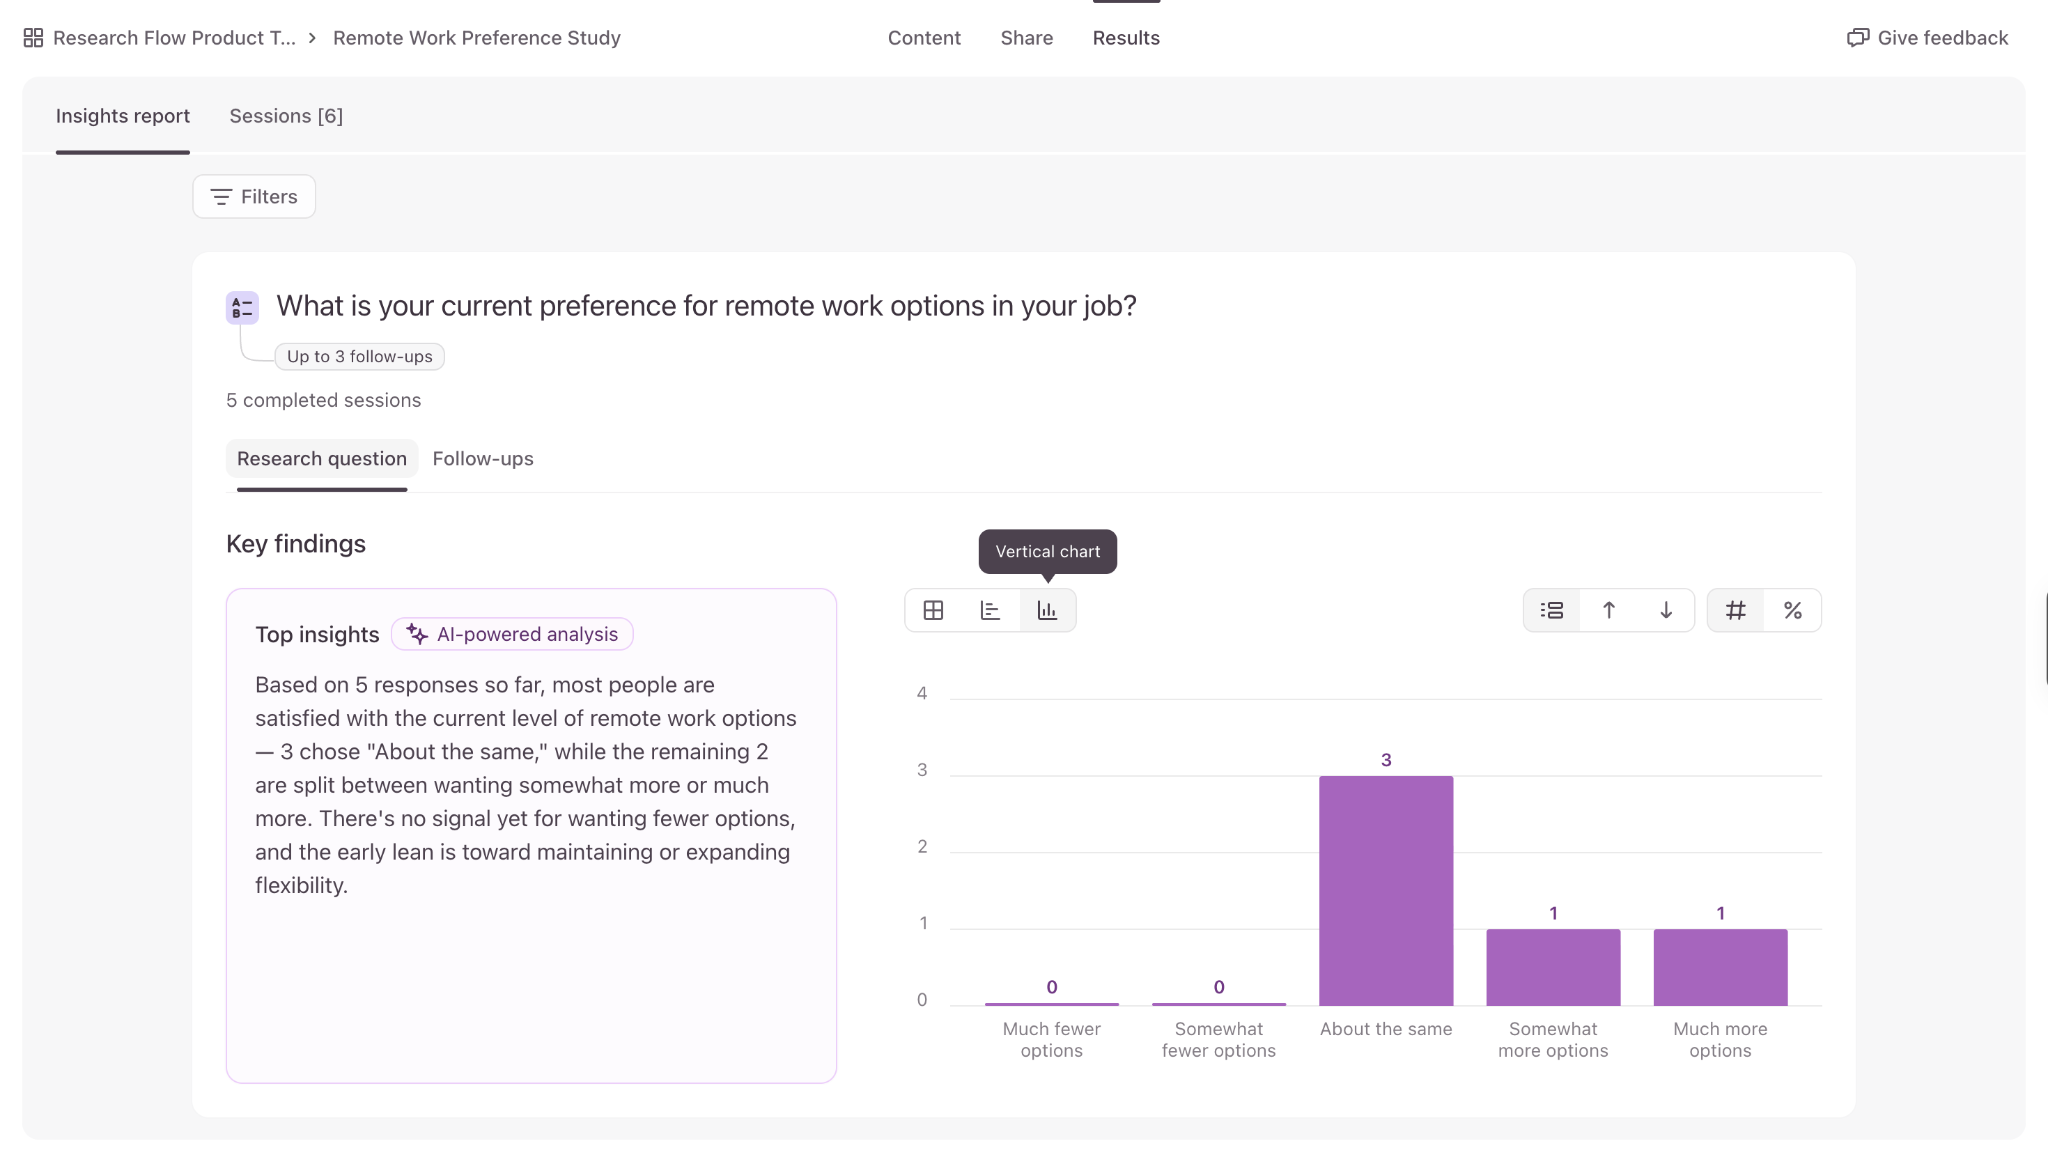Switch to the Follow-ups tab

(x=483, y=459)
